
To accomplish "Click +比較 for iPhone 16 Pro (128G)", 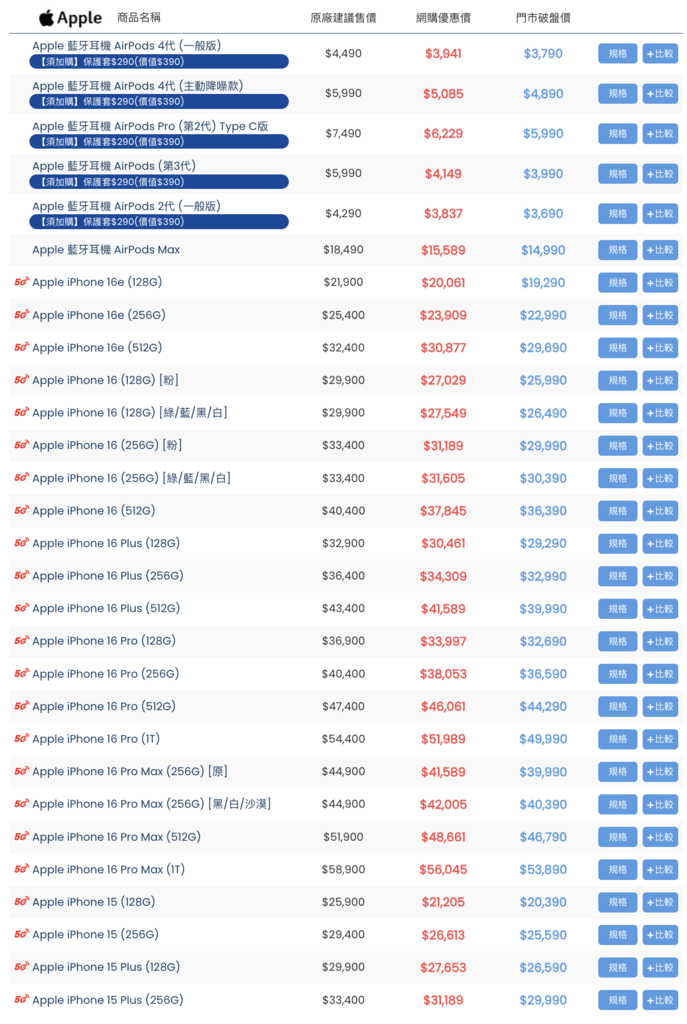I will click(660, 641).
